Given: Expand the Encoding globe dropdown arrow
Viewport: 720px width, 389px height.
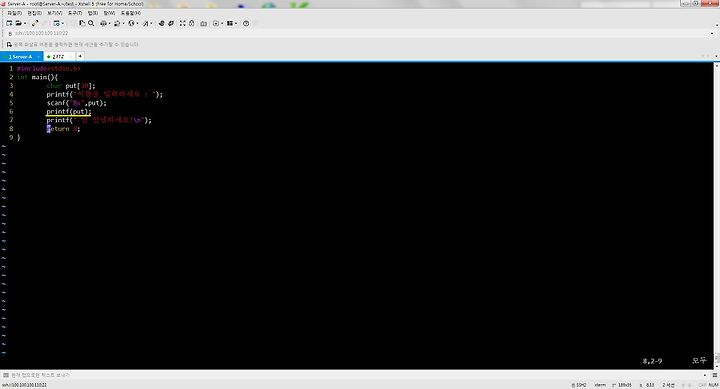Looking at the screenshot, I should click(x=137, y=23).
